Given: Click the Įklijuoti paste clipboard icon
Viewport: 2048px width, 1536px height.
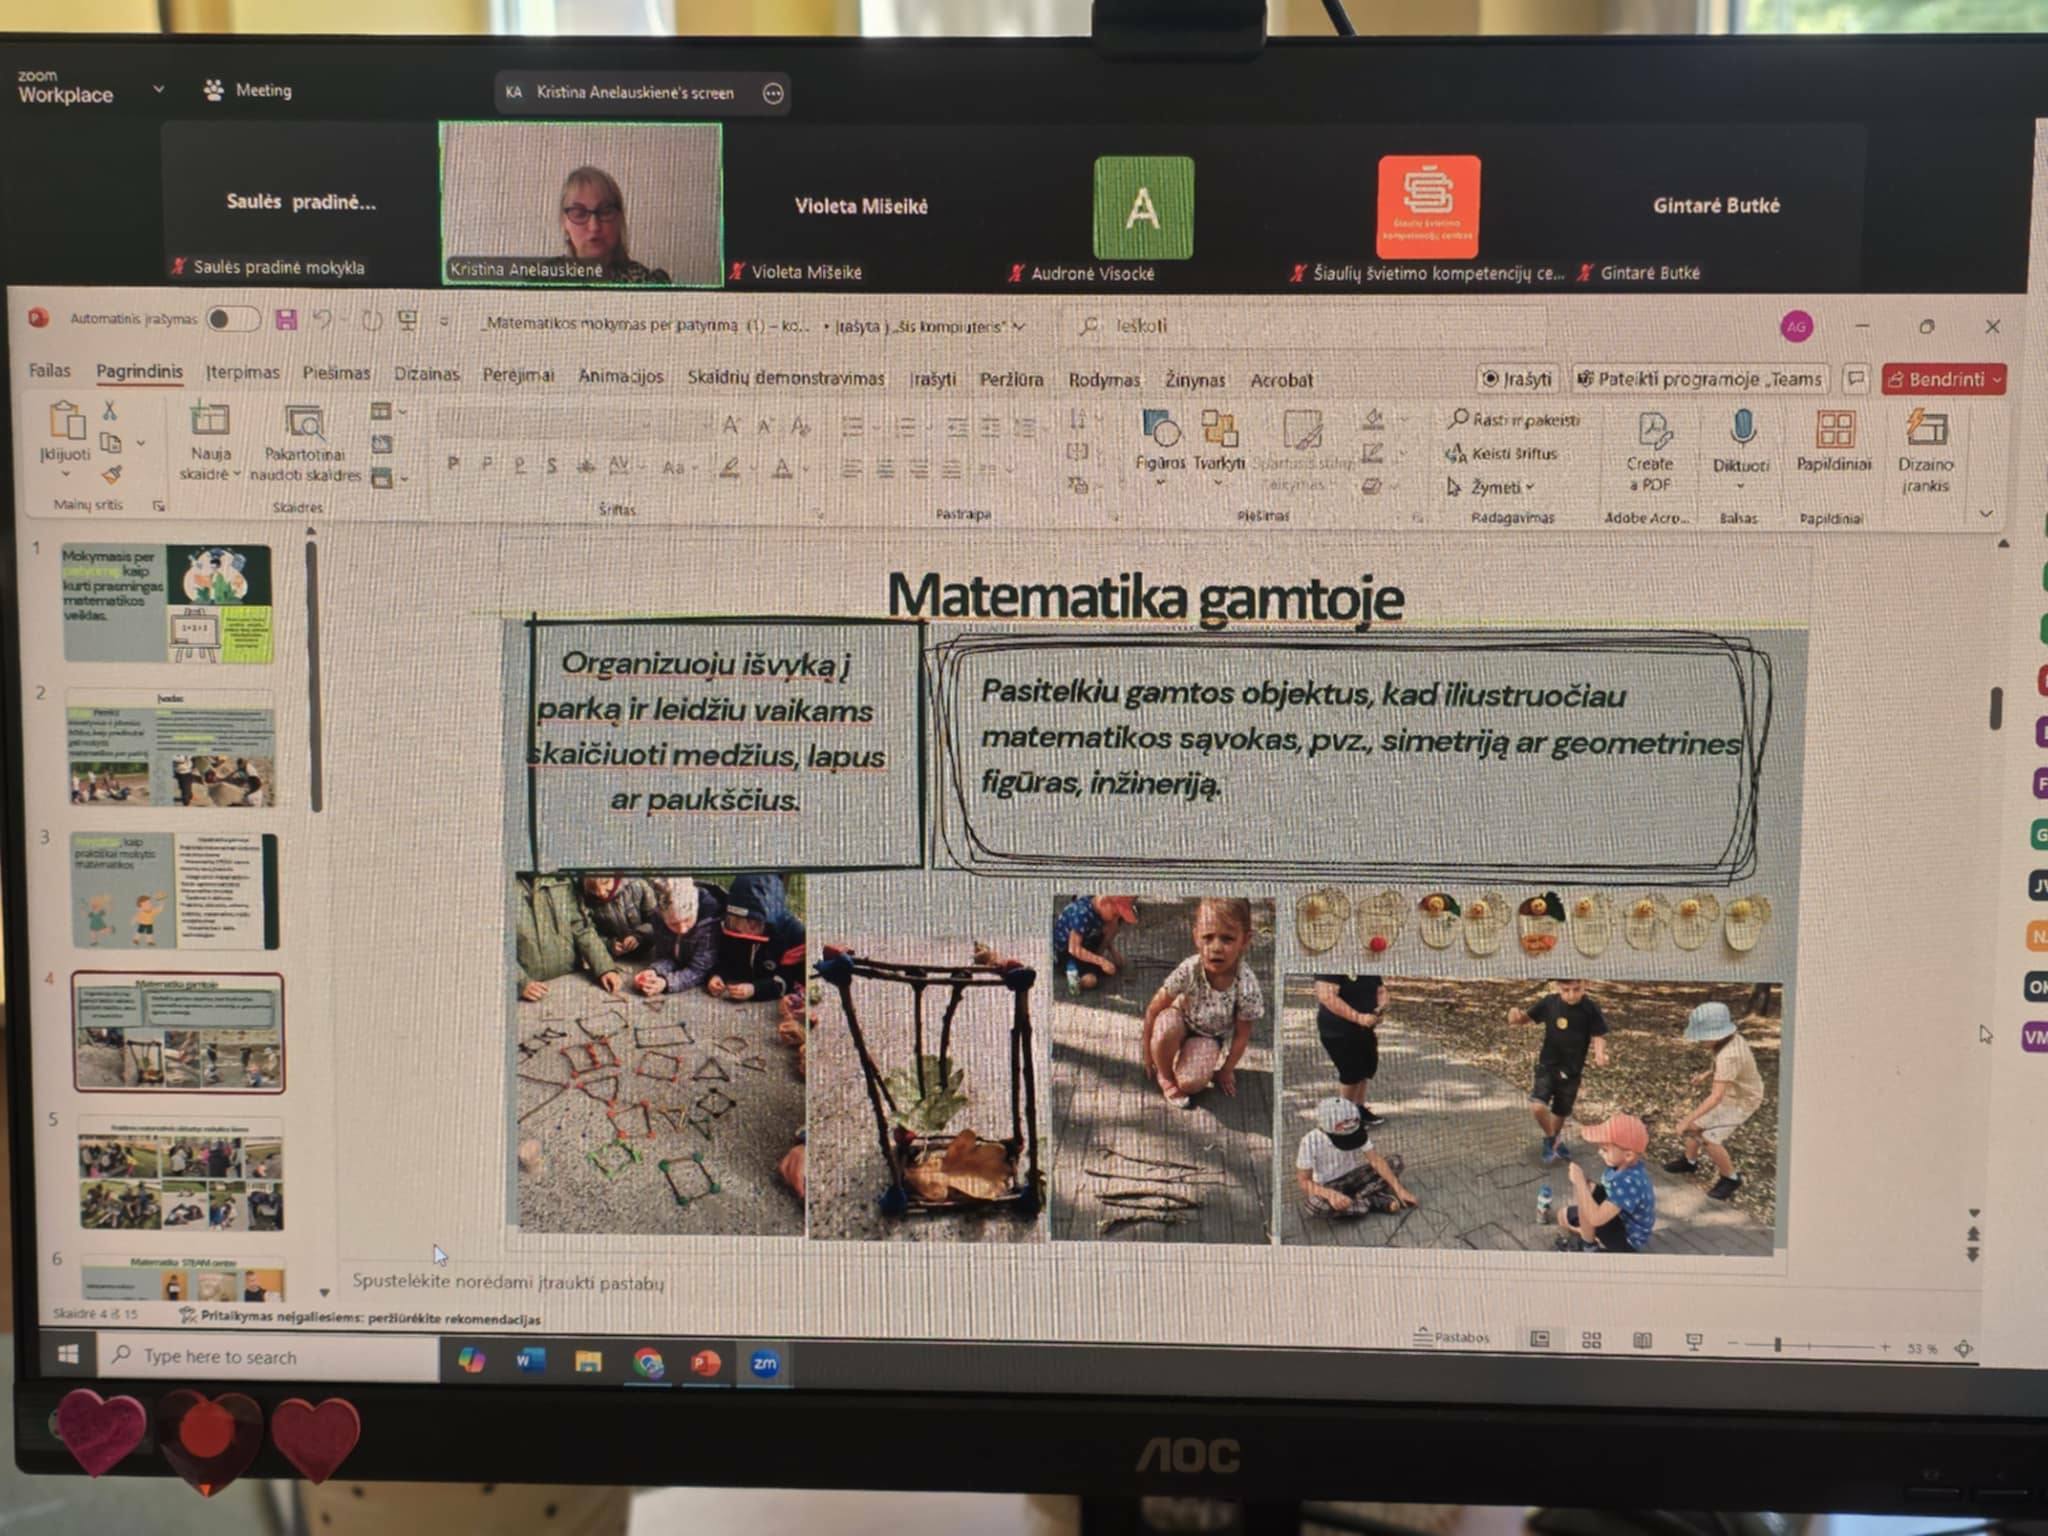Looking at the screenshot, I should point(67,421).
